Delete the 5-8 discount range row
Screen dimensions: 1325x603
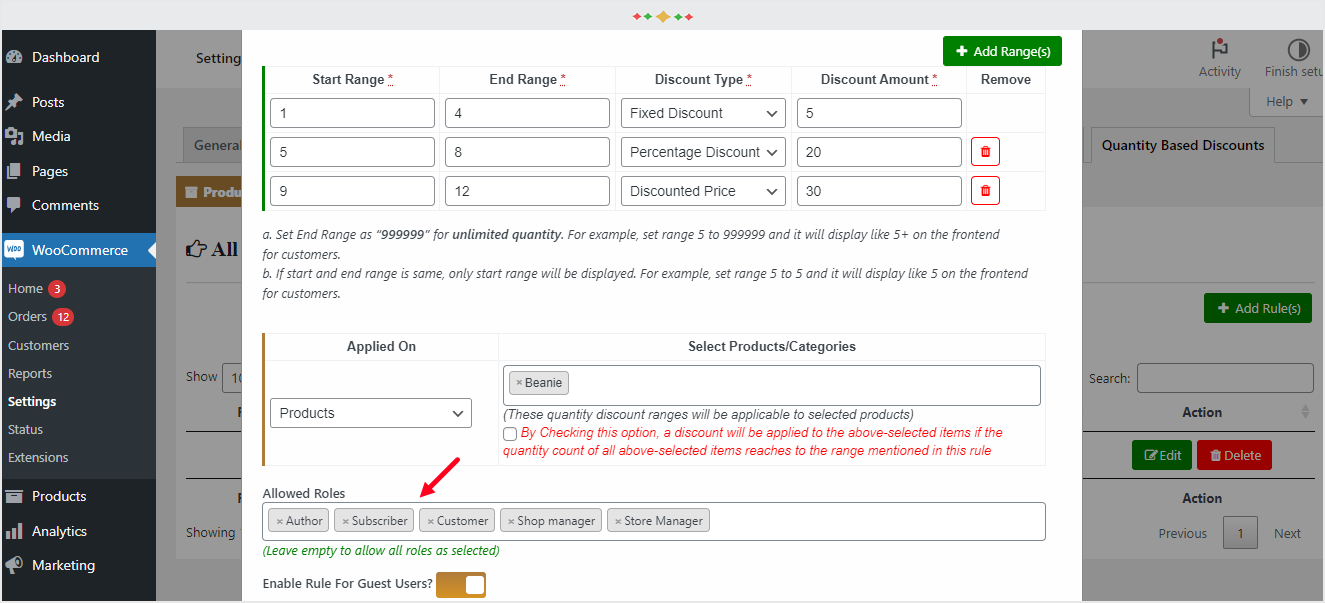pos(985,151)
